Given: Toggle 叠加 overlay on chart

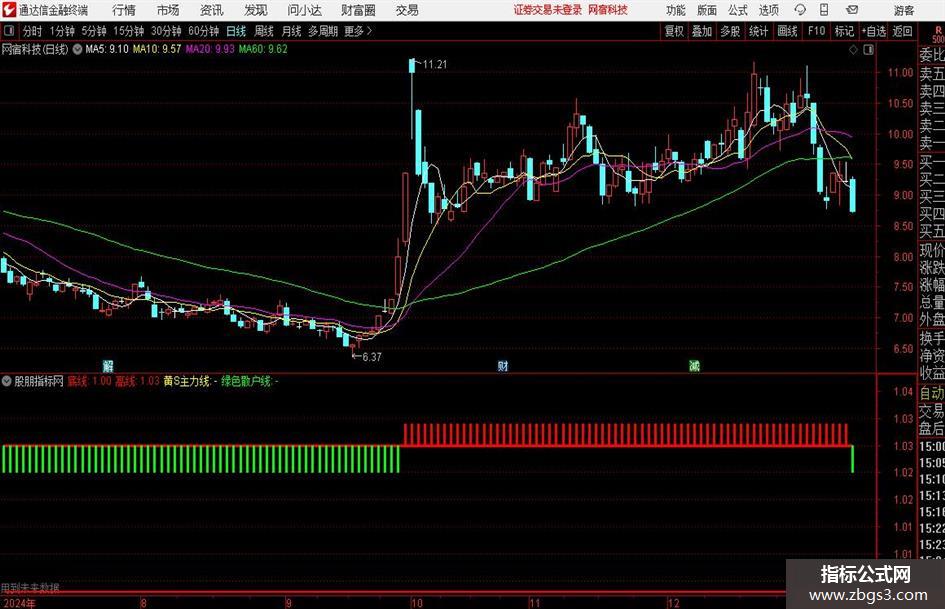Looking at the screenshot, I should tap(702, 31).
